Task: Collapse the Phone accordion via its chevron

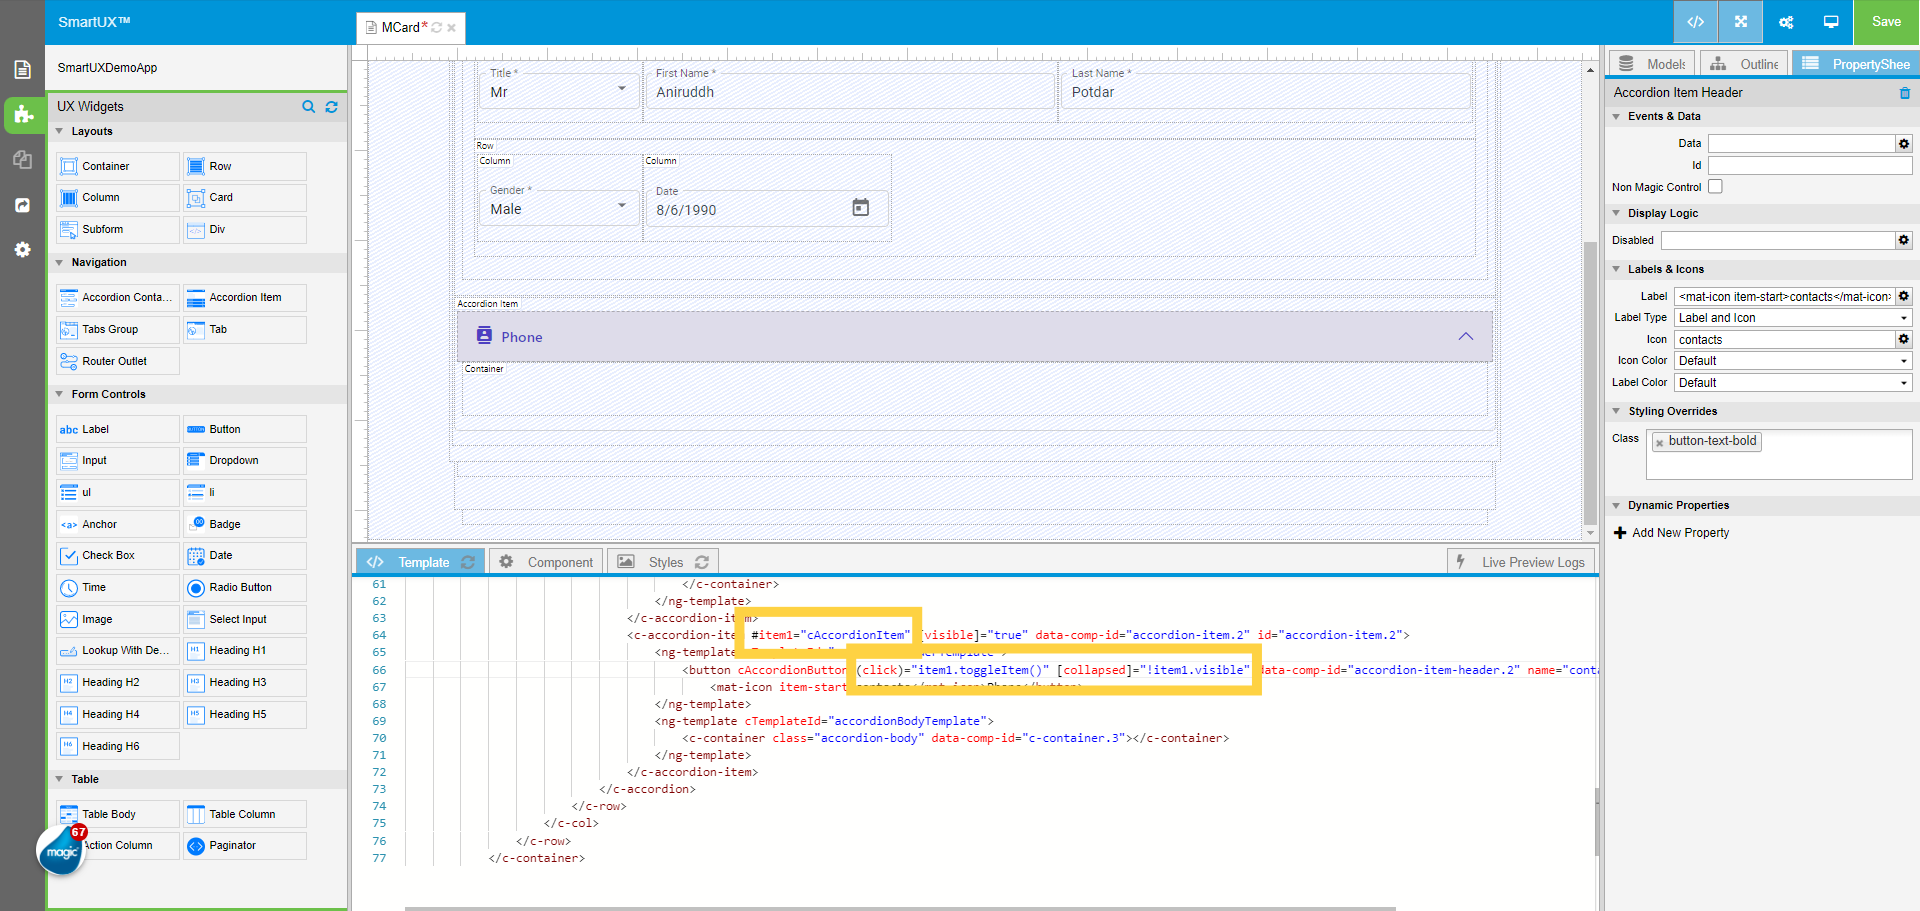Action: pos(1466,336)
